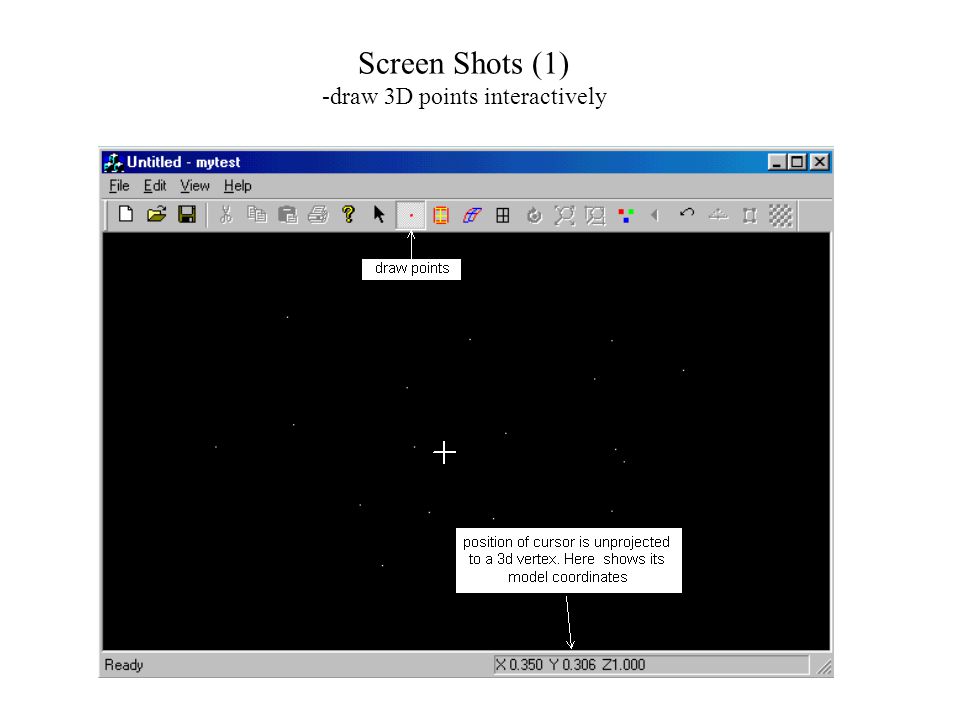The width and height of the screenshot is (960, 720).
Task: Click the Paste clipboard icon
Action: [x=287, y=214]
